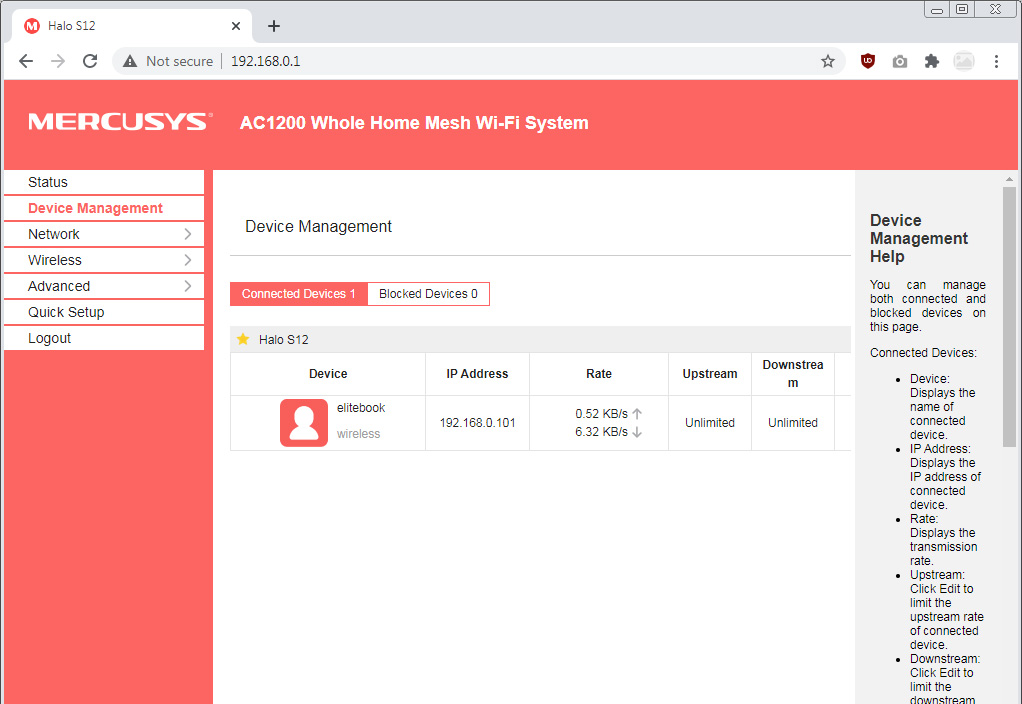
Task: Close the Halo S12 browser tab
Action: (x=236, y=26)
